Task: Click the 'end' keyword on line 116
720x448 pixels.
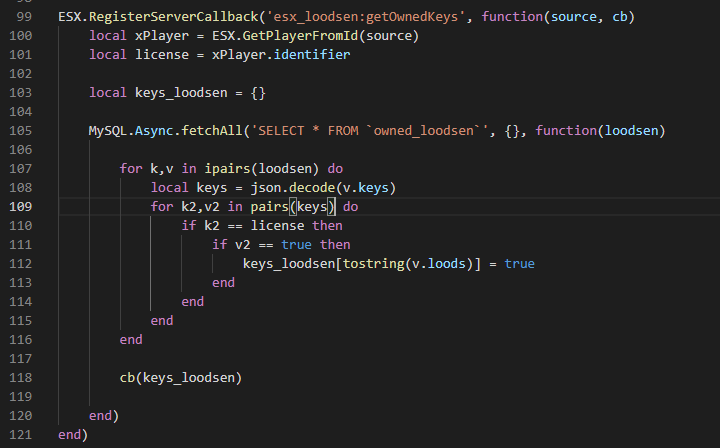Action: click(131, 340)
